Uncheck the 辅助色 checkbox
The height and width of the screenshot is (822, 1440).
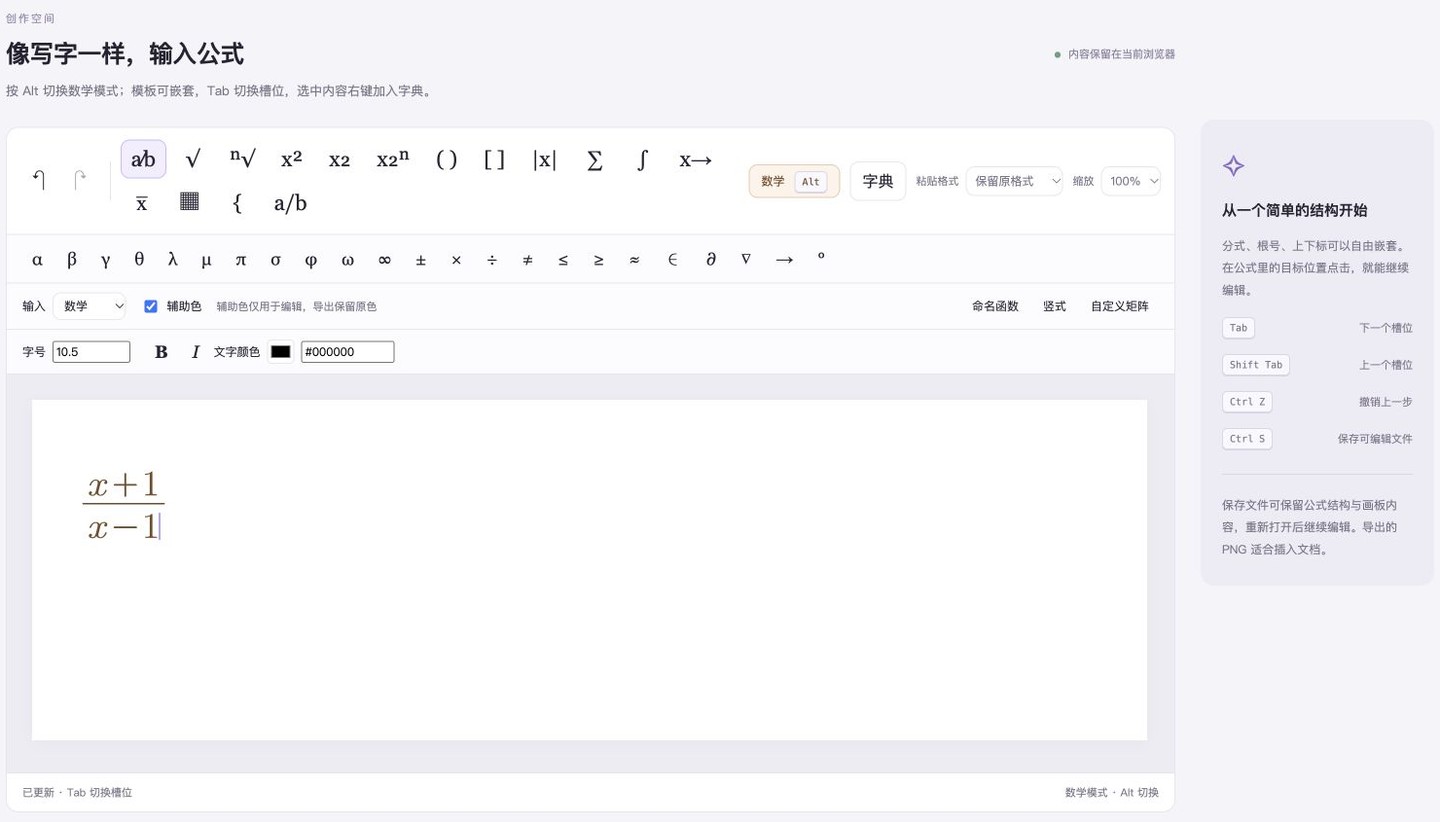pos(151,306)
